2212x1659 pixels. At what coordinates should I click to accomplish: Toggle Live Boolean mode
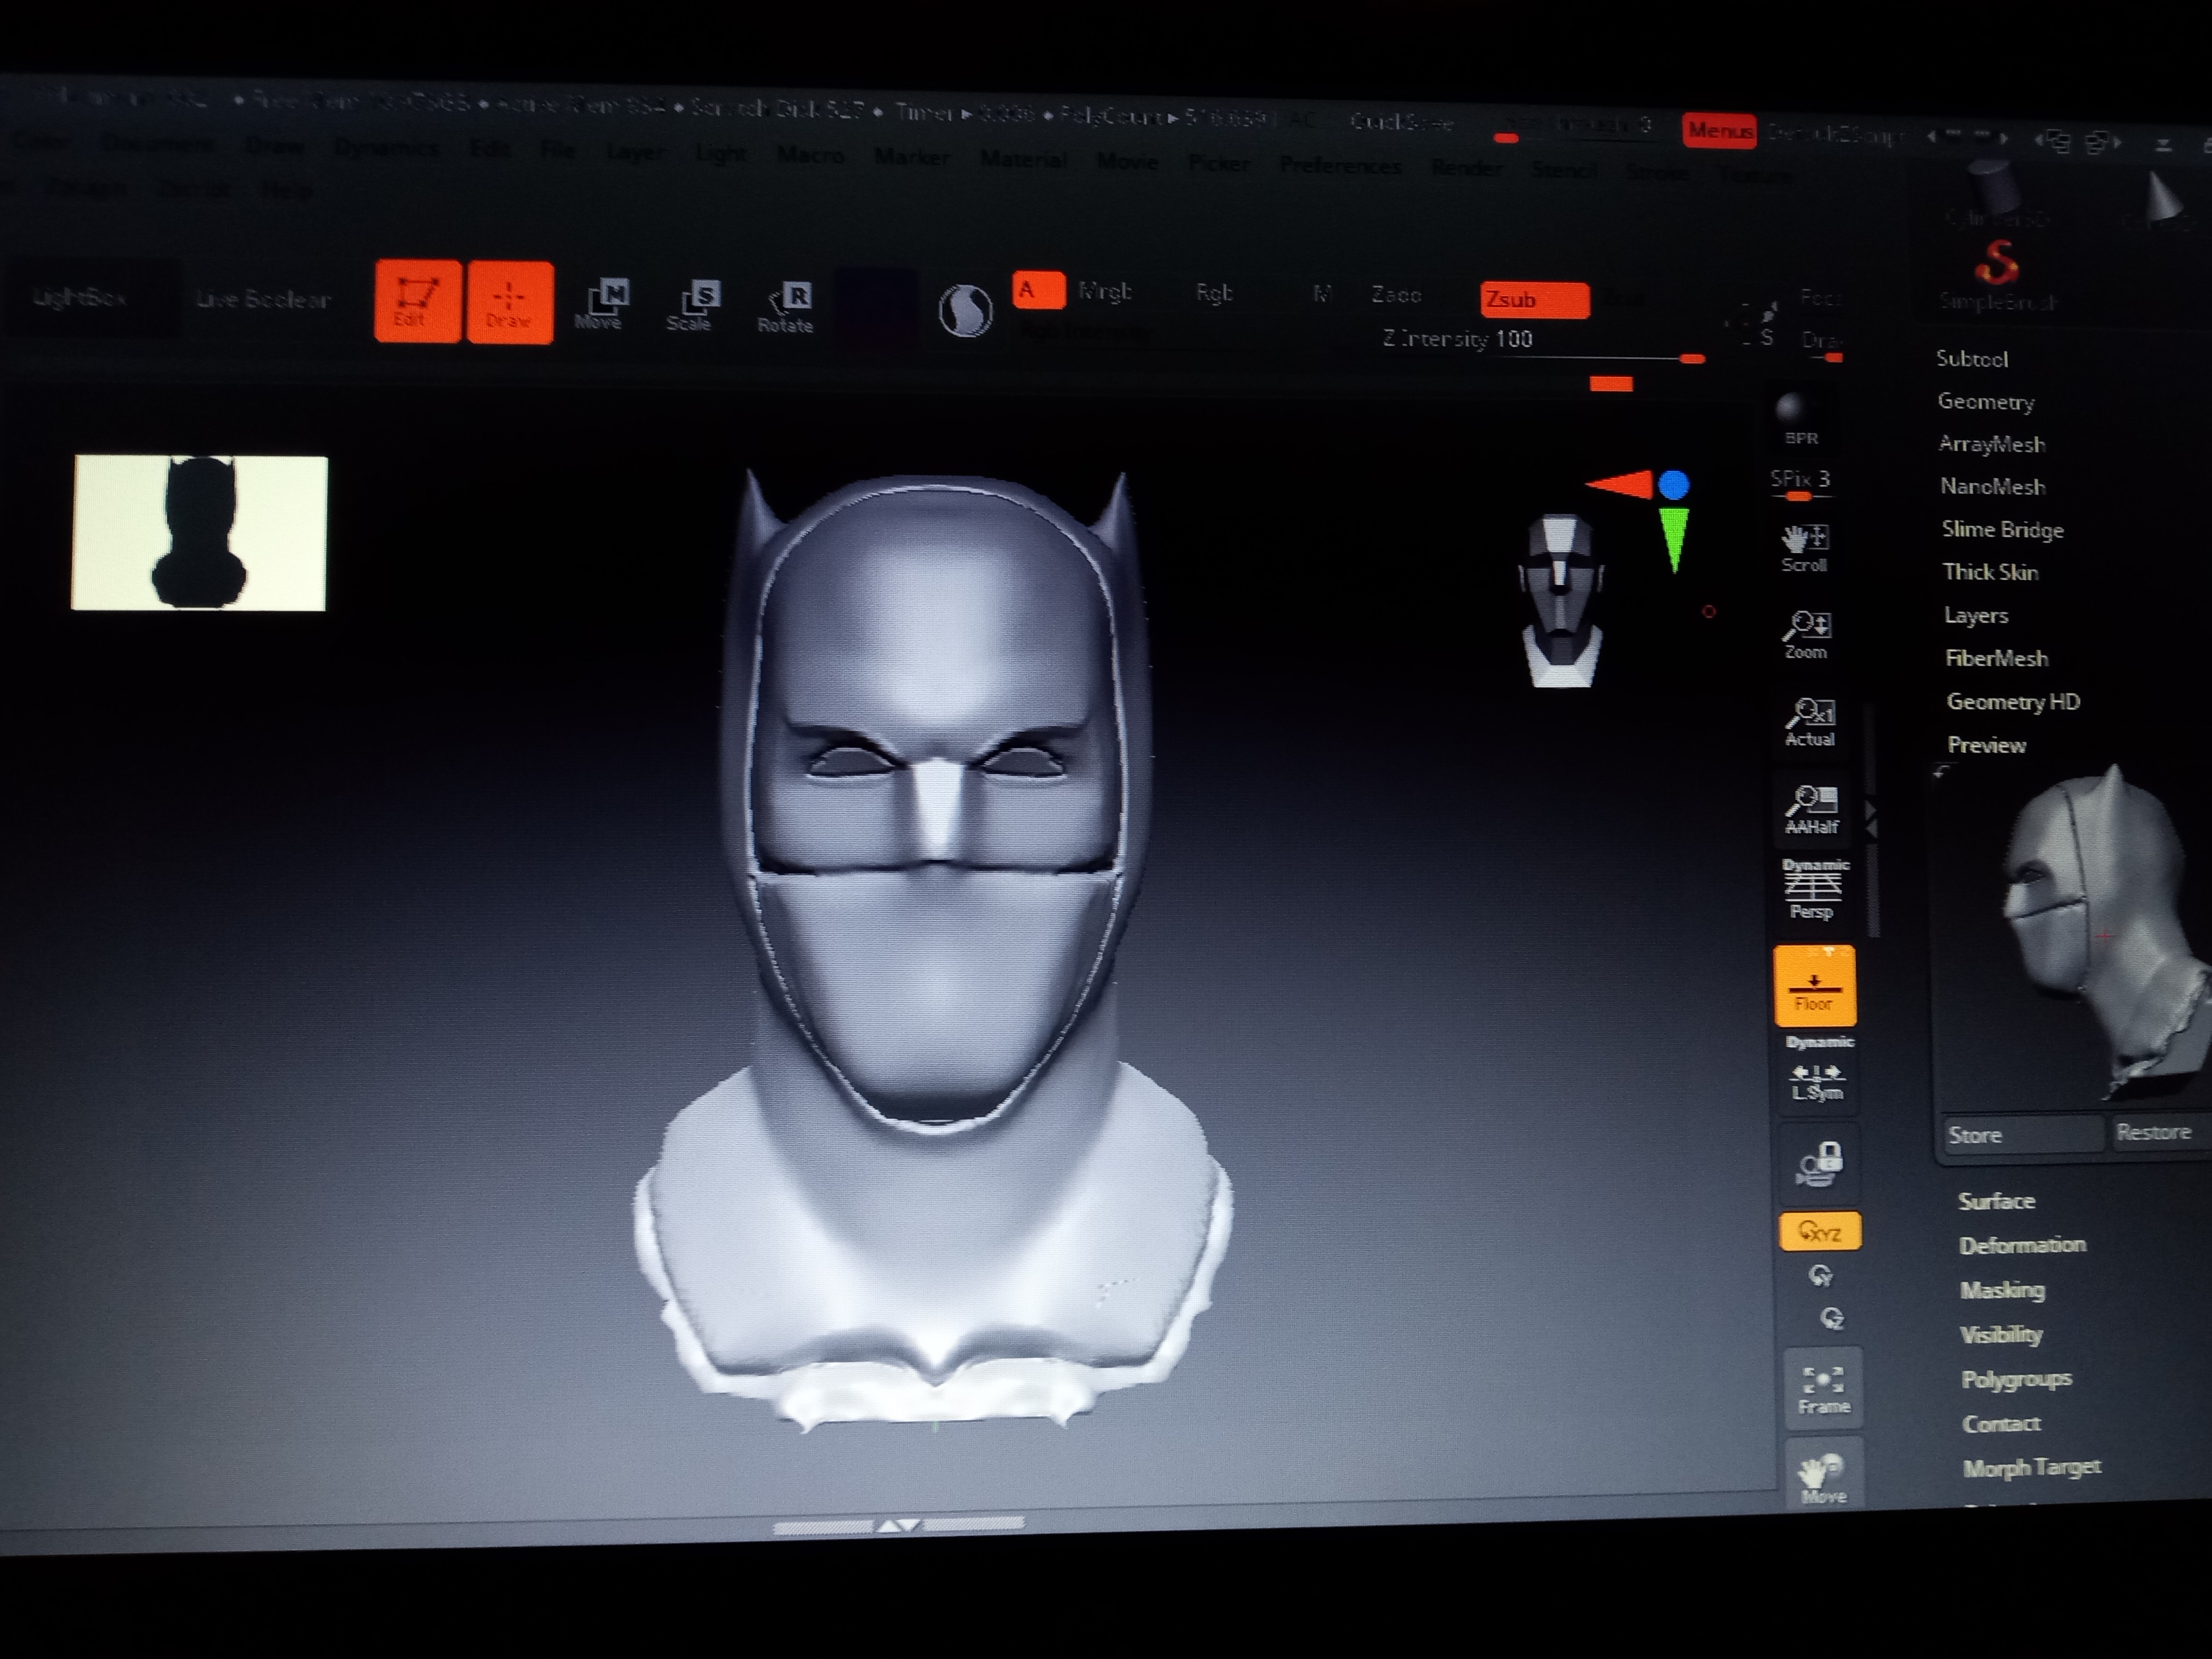point(263,299)
